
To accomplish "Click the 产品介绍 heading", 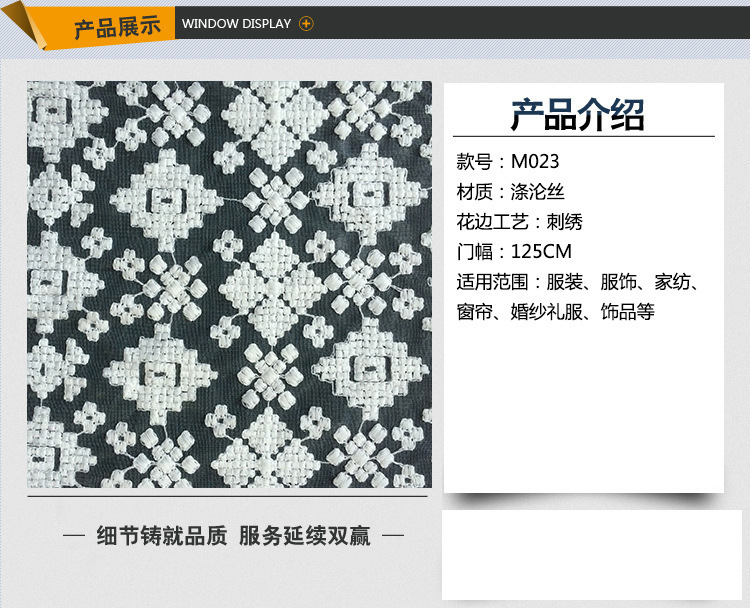I will pyautogui.click(x=578, y=115).
